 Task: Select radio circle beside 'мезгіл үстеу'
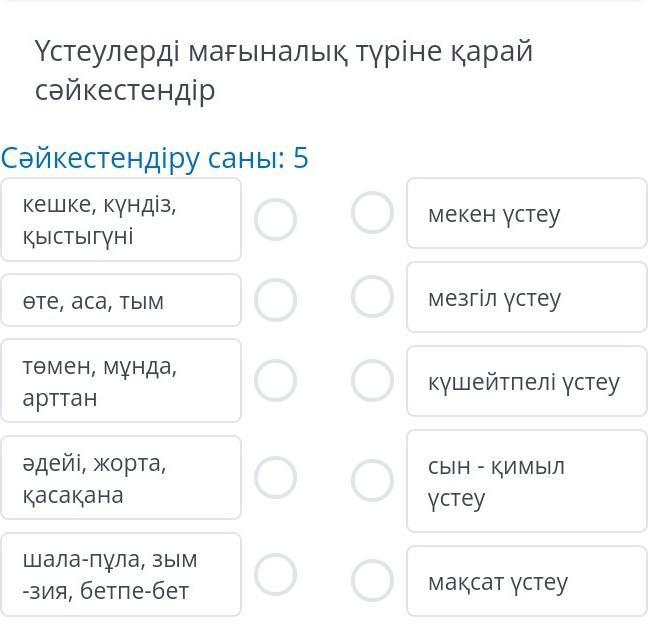[373, 296]
